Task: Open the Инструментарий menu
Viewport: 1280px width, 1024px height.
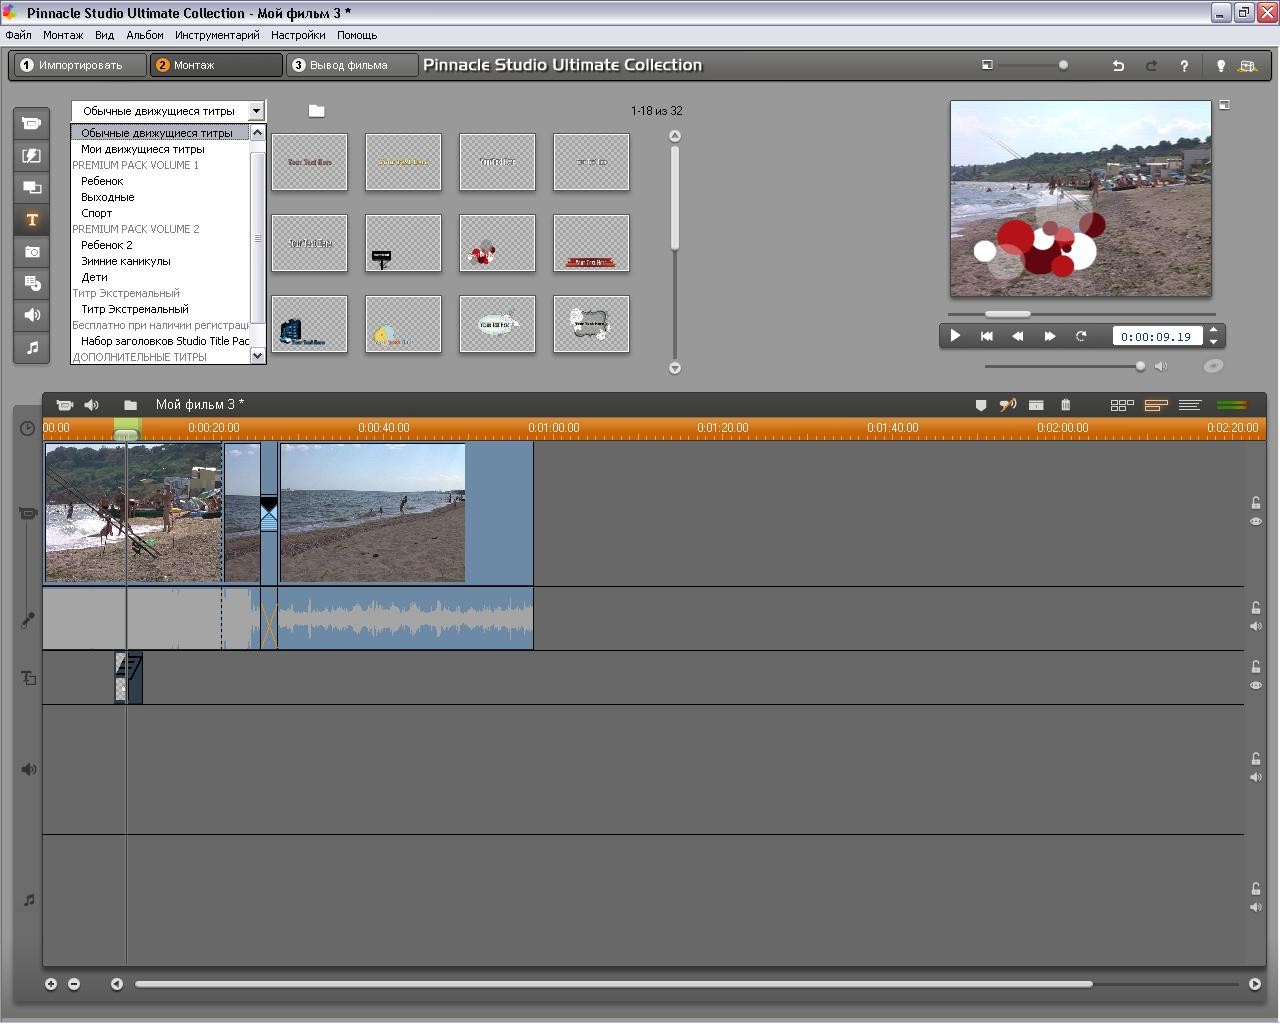Action: [217, 35]
